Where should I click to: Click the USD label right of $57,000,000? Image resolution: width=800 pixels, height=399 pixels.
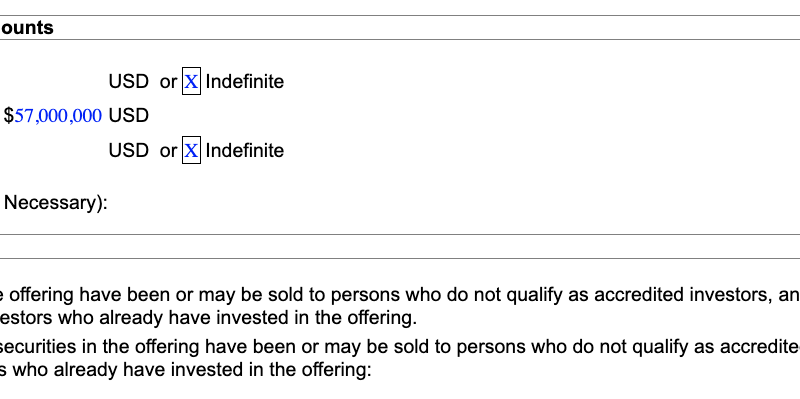[x=129, y=116]
